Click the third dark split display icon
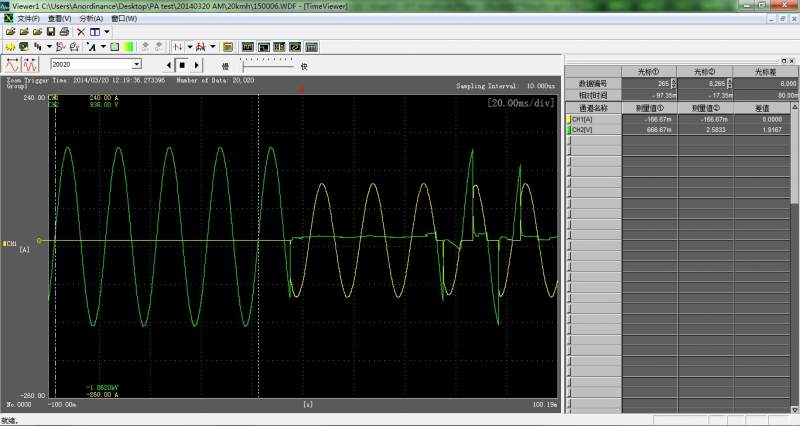Image resolution: width=800 pixels, height=426 pixels. (280, 47)
